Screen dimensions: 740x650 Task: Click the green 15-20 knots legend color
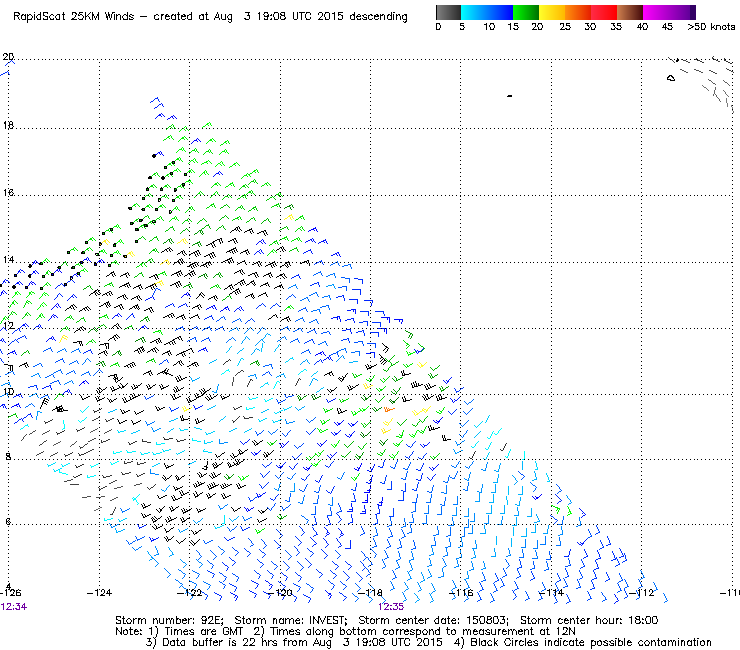click(x=526, y=12)
